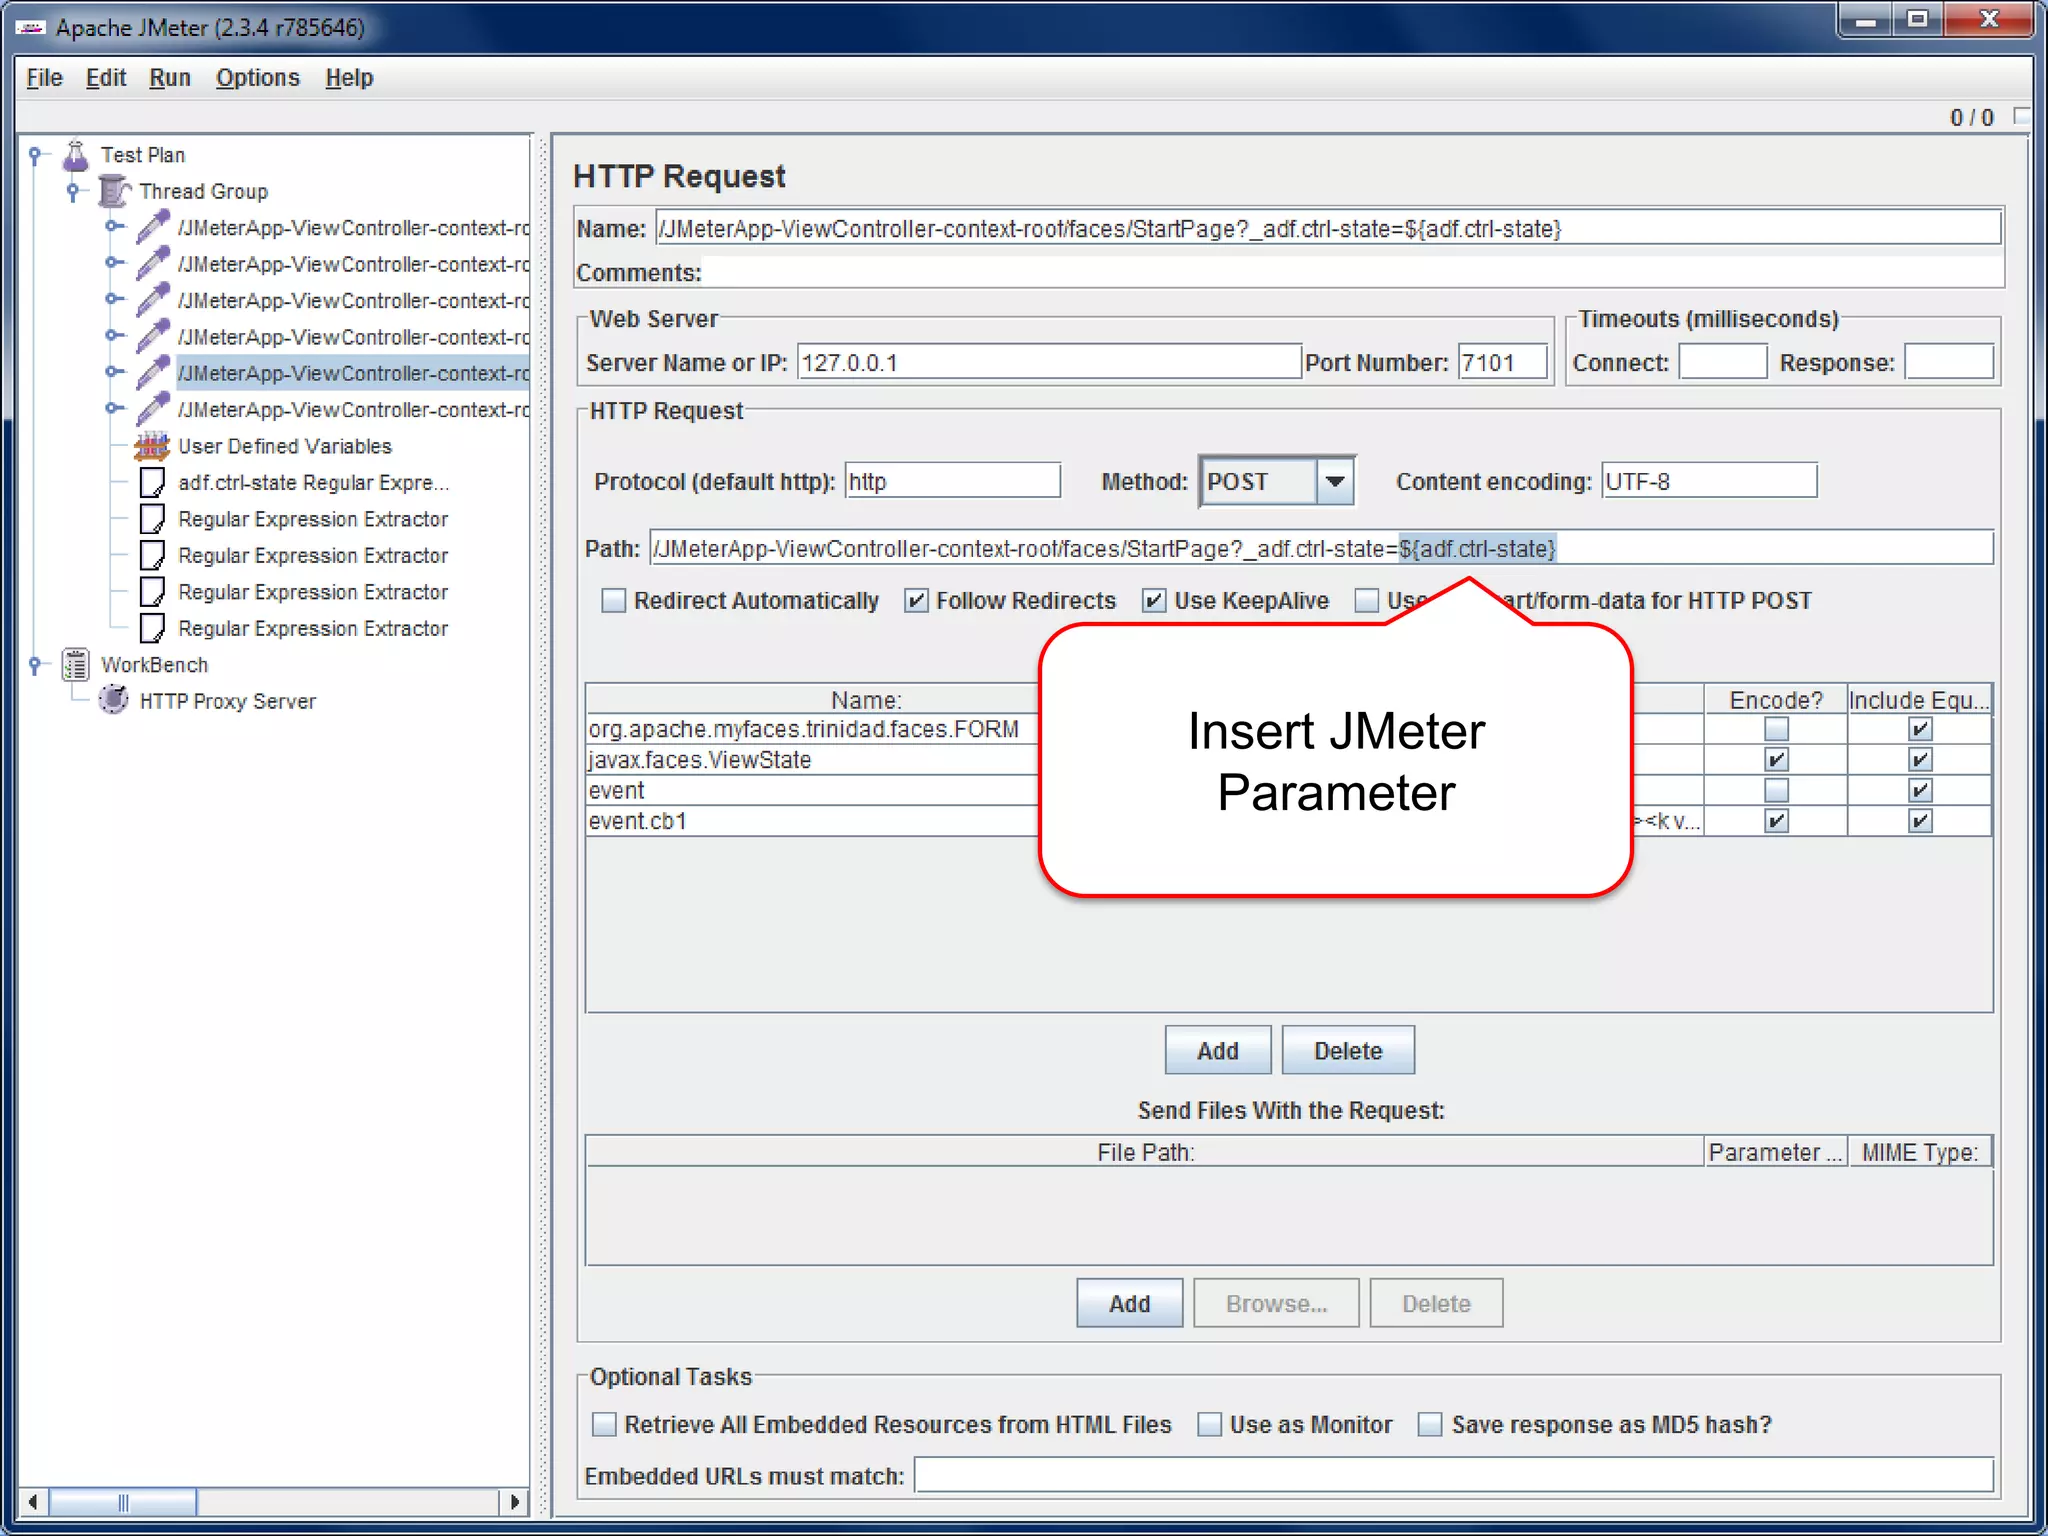This screenshot has width=2048, height=1536.
Task: Click the Embedded URLs must match field
Action: point(1453,1475)
